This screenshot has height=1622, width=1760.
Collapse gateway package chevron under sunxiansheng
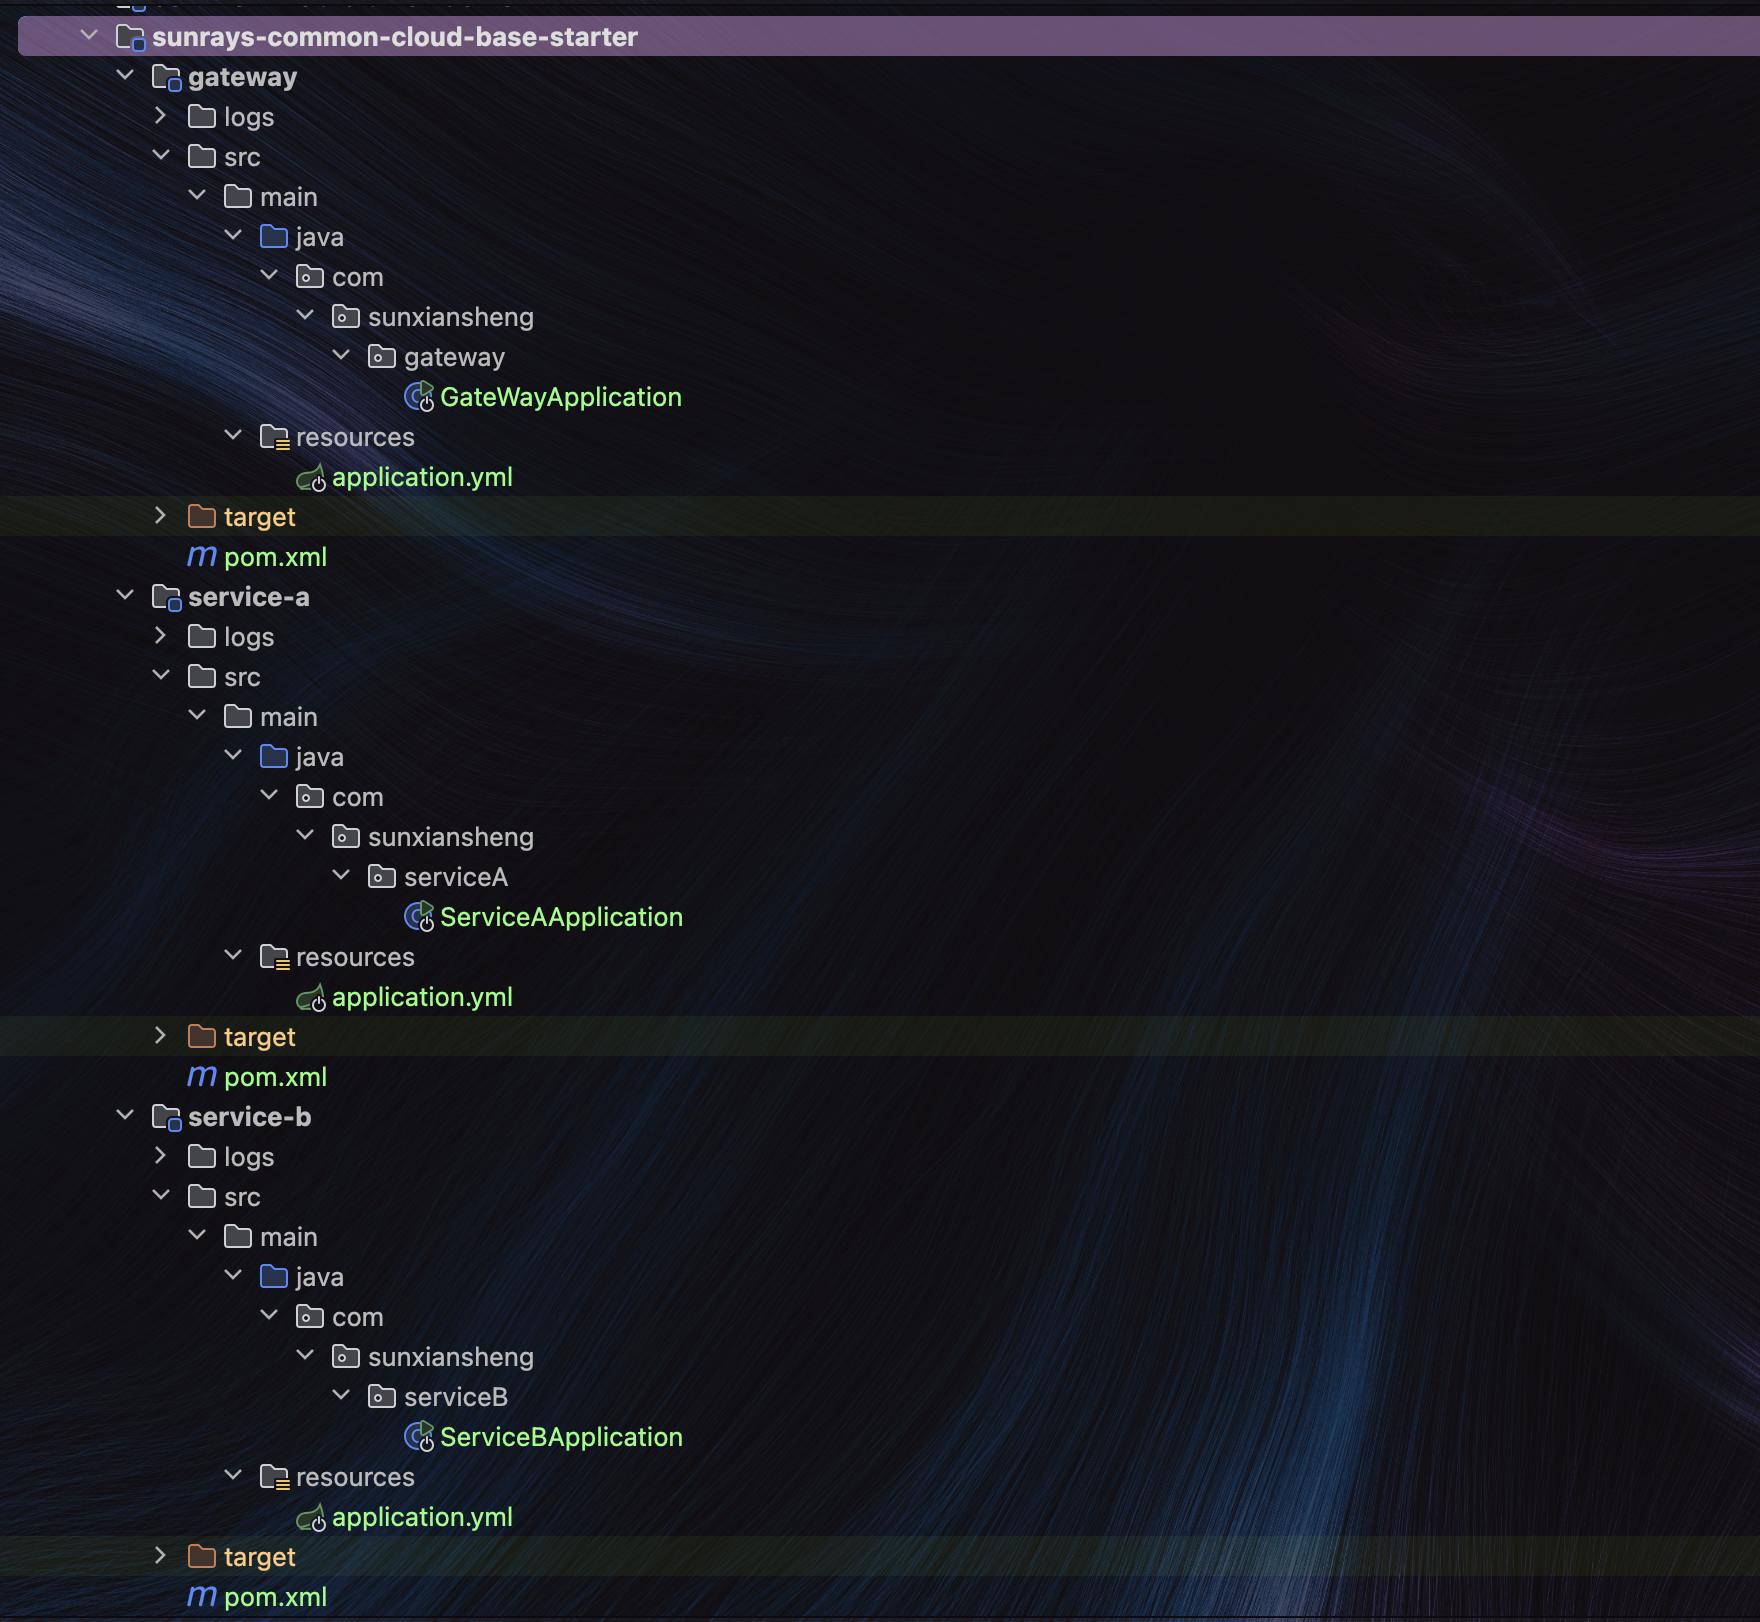pos(341,356)
